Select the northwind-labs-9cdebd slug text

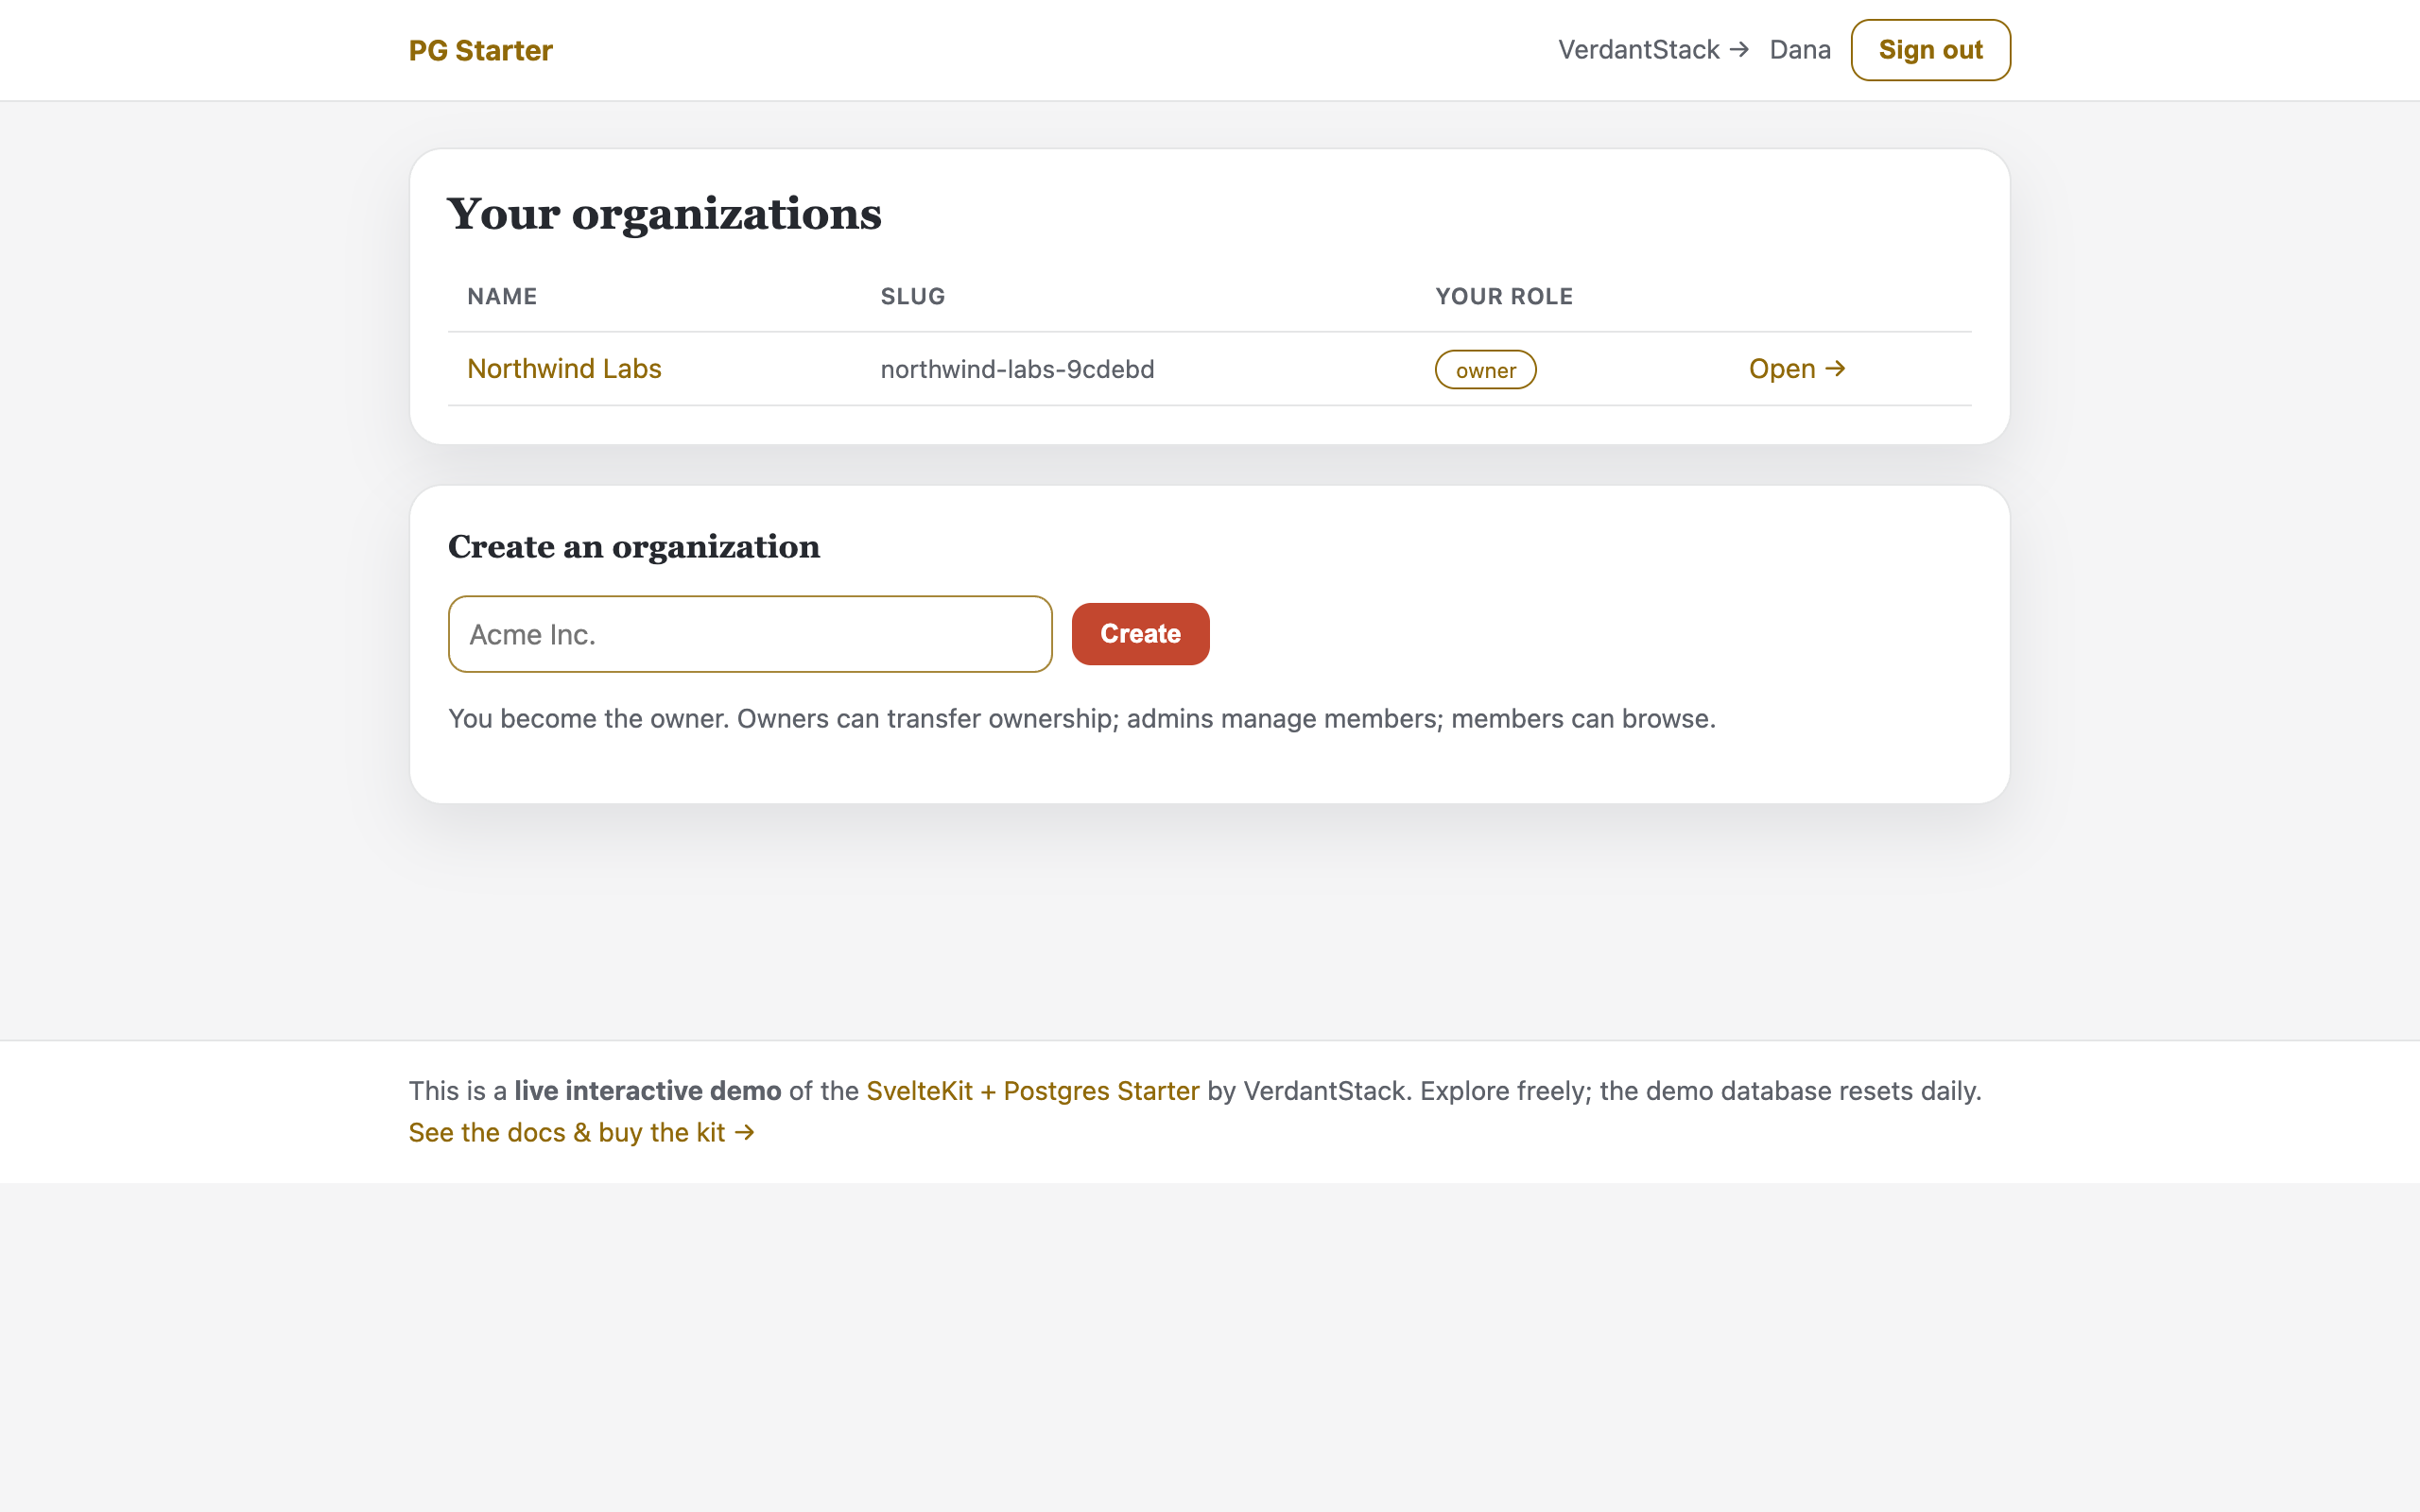point(1017,369)
